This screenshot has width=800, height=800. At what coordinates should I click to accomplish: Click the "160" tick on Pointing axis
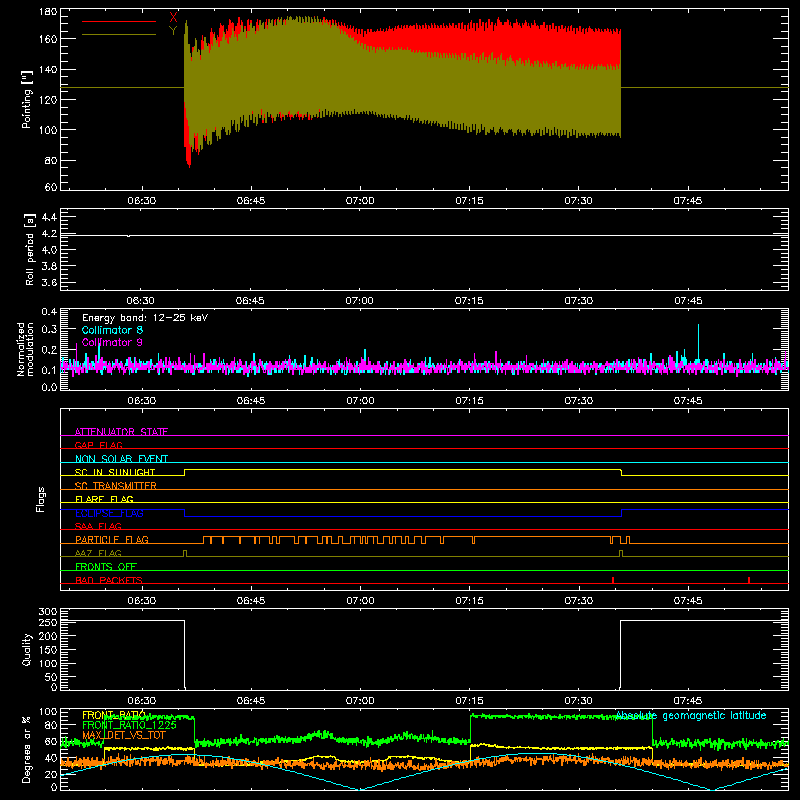pyautogui.click(x=48, y=39)
